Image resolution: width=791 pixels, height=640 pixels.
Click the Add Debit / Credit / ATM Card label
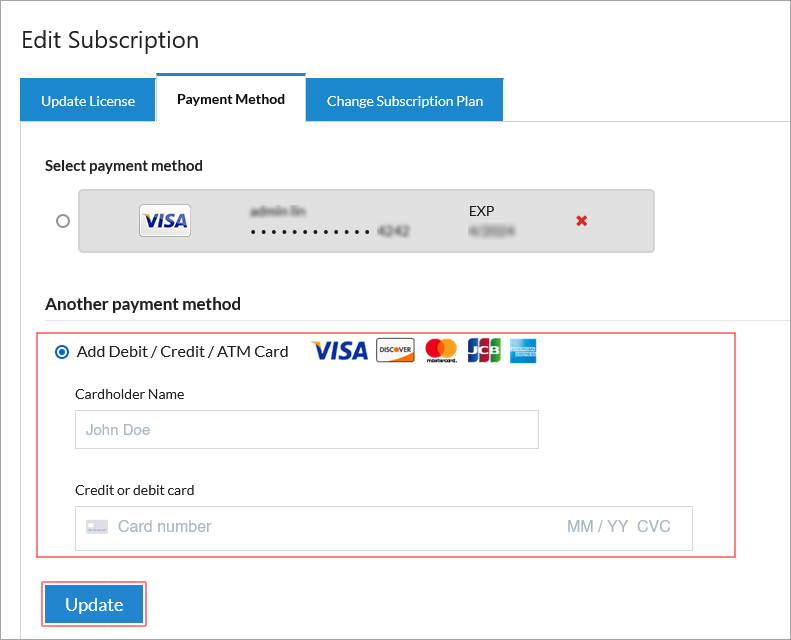(x=182, y=351)
